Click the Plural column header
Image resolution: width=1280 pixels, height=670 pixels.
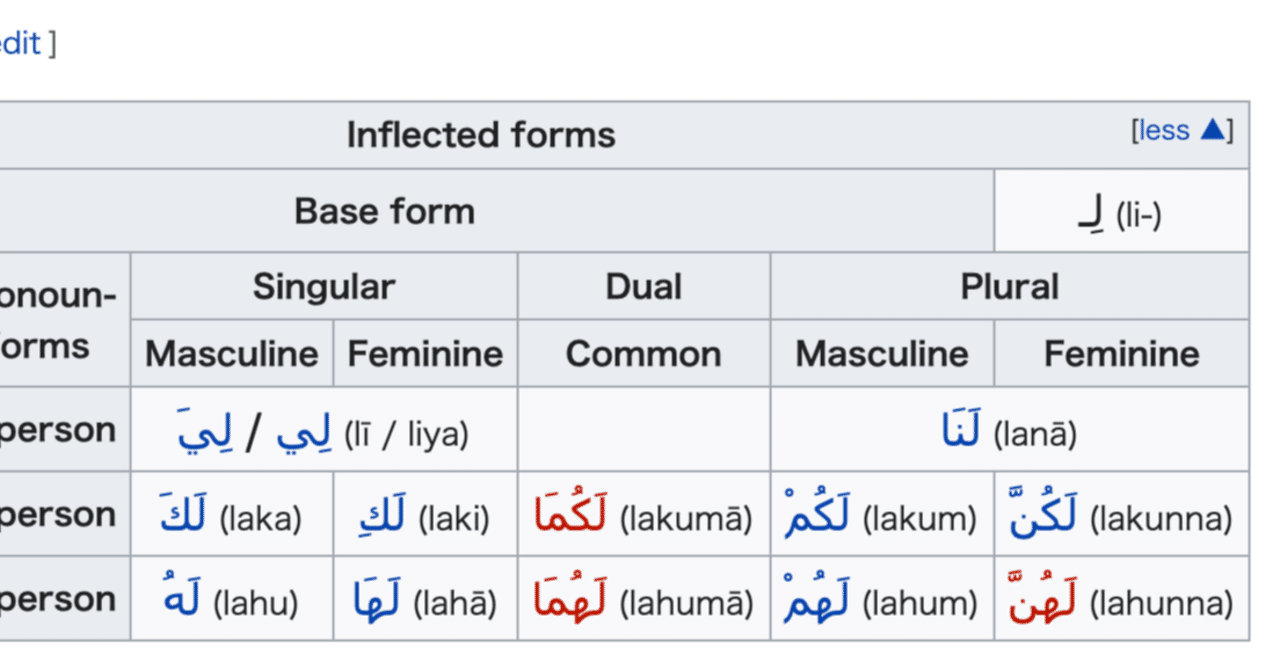coord(1009,287)
